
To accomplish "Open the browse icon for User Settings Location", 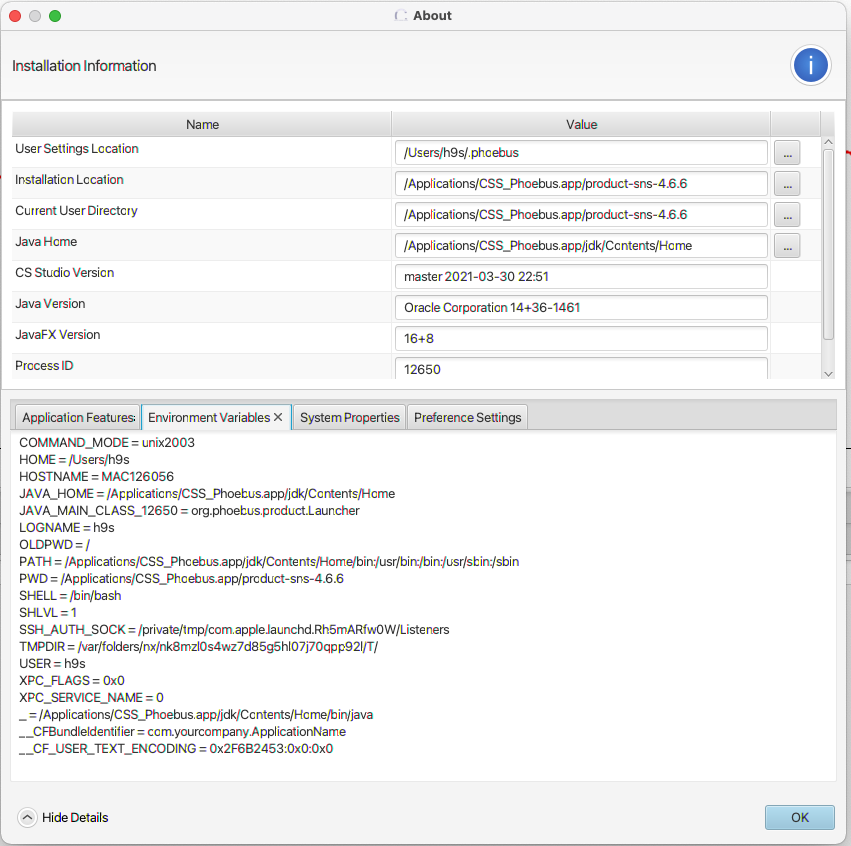I will [787, 152].
